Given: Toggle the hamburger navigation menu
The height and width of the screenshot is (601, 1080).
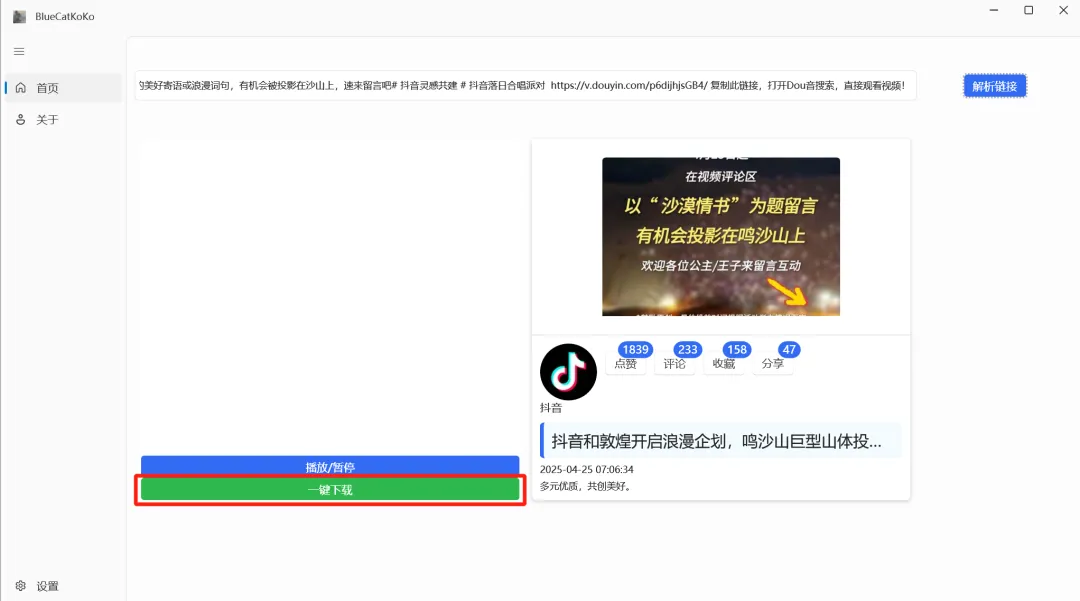Looking at the screenshot, I should [x=19, y=52].
